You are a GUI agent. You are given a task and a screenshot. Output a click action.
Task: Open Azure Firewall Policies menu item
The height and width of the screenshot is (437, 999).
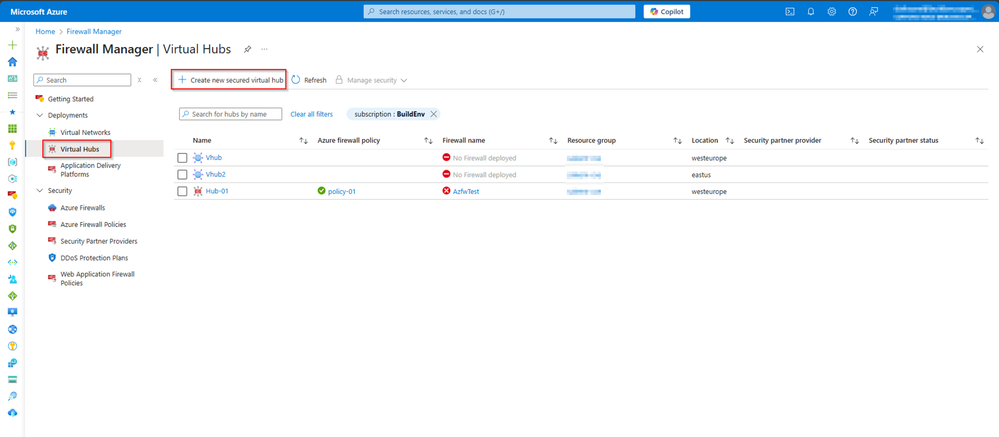pos(92,224)
